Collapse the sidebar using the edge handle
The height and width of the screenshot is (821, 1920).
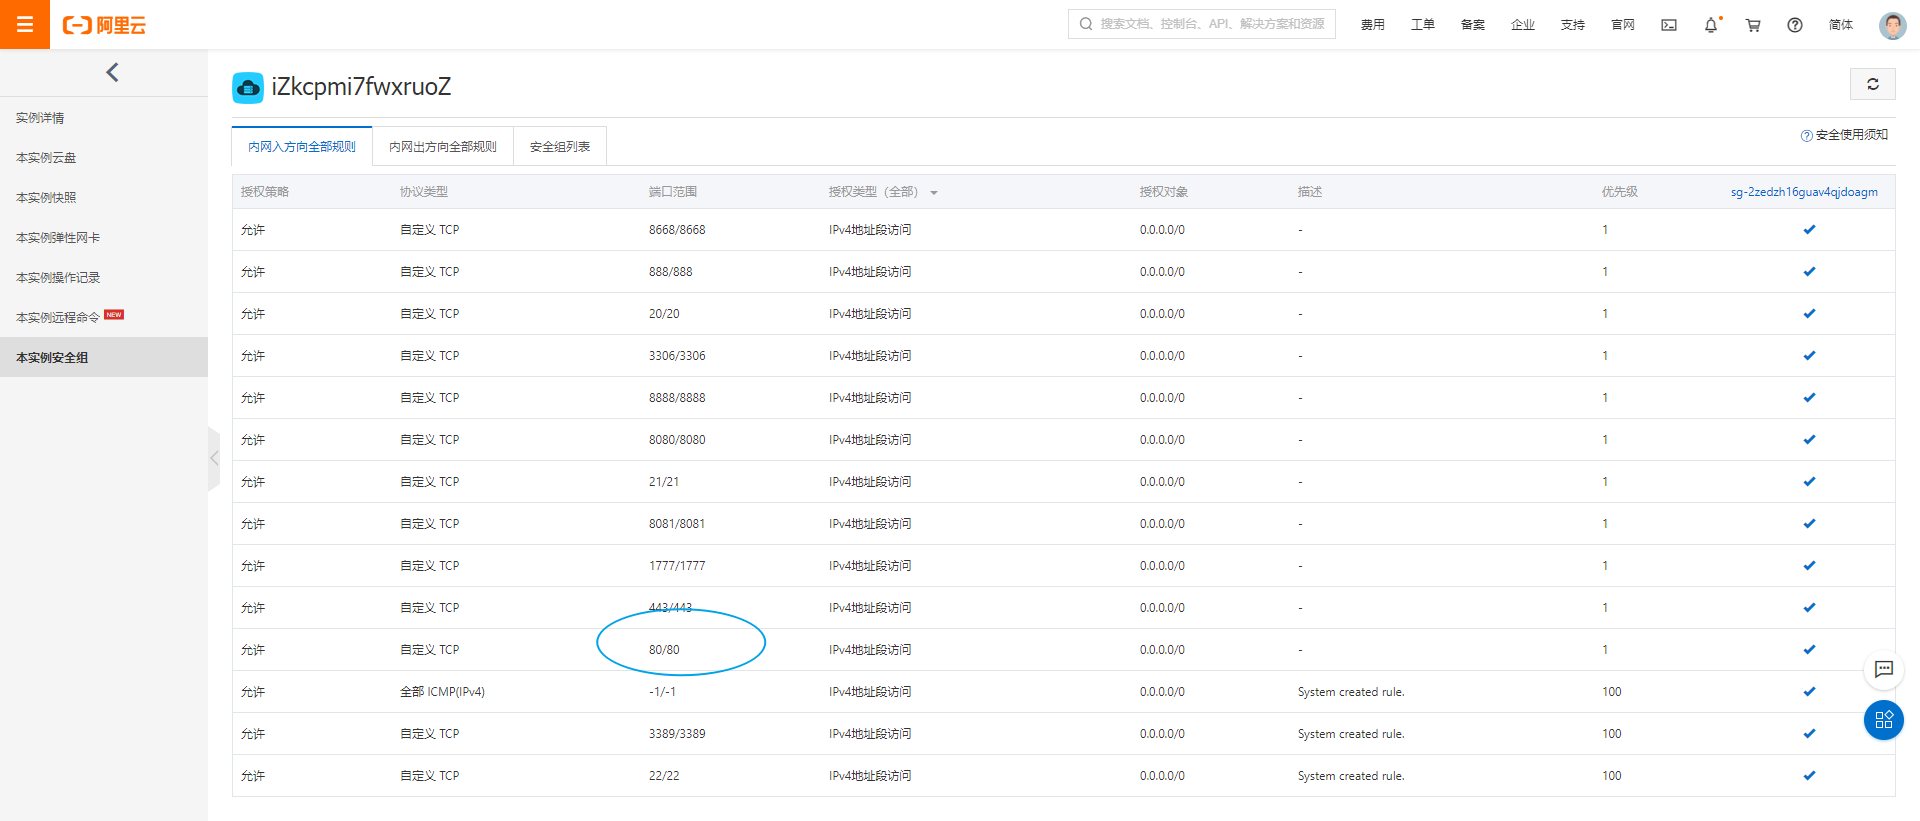(x=214, y=458)
